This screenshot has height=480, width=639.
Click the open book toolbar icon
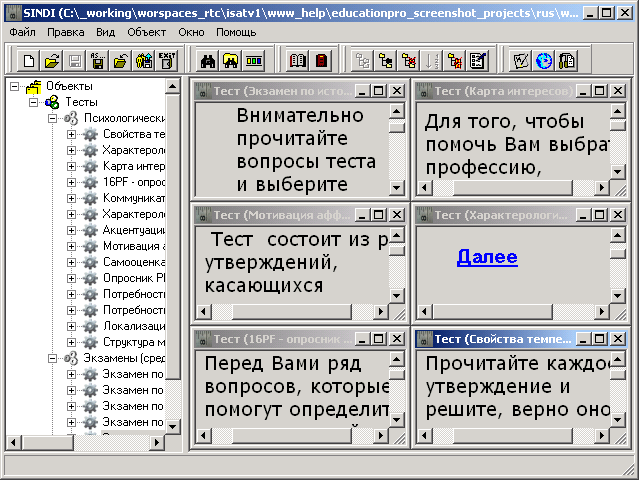[x=298, y=61]
